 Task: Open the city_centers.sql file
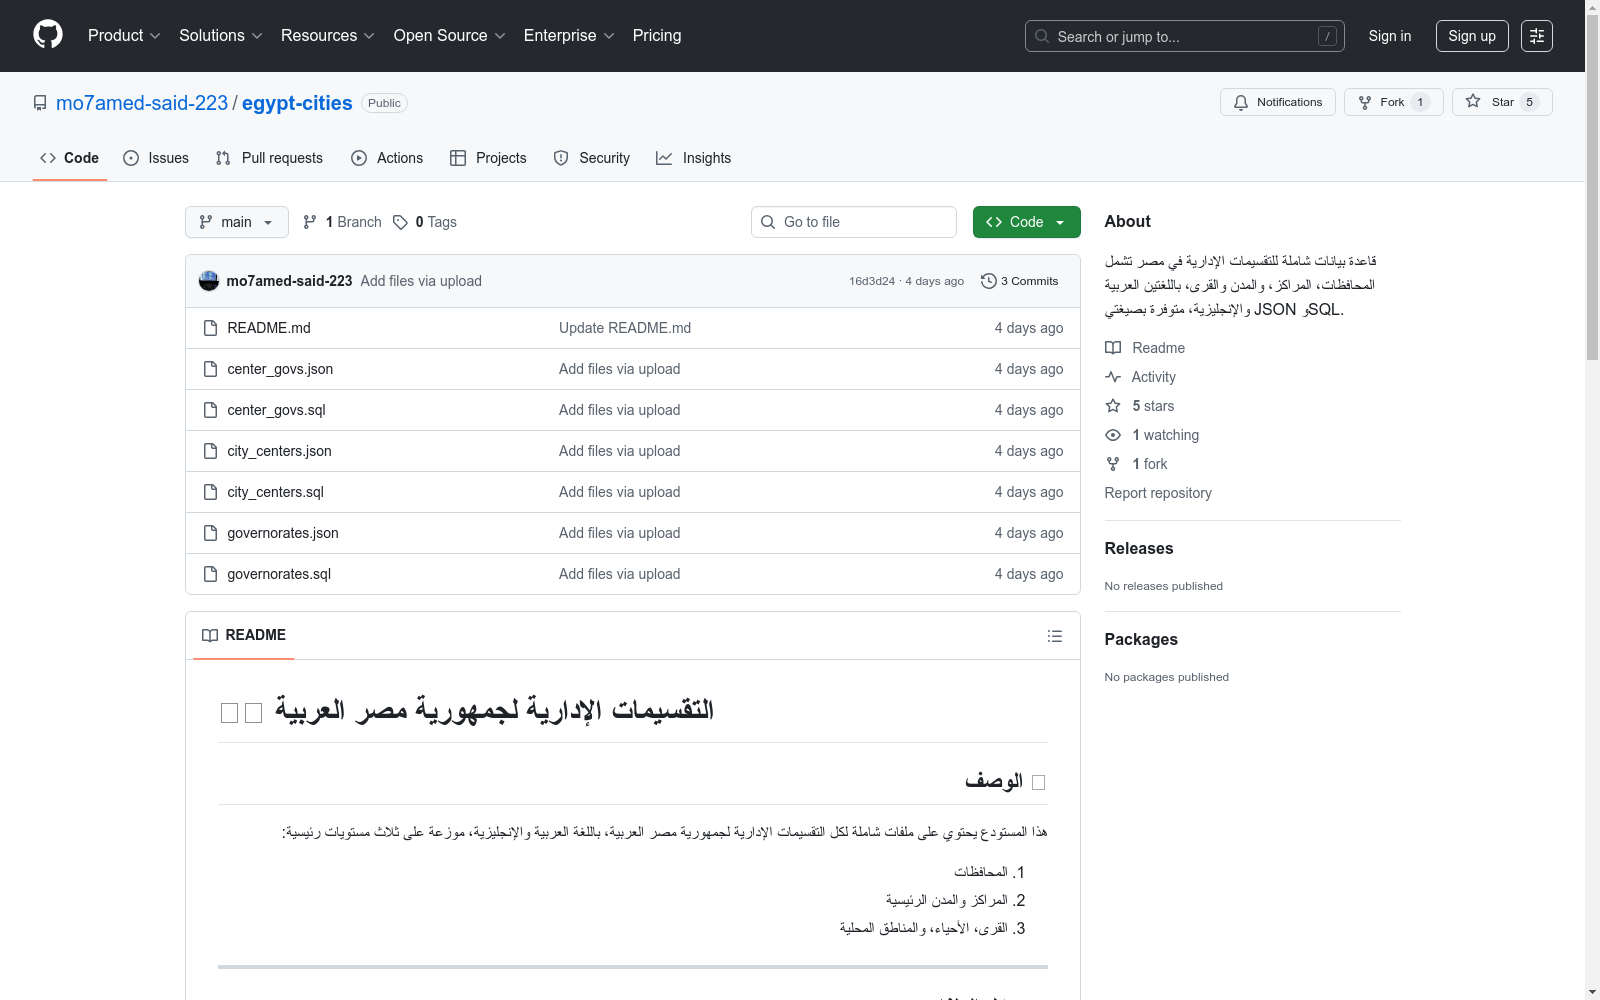tap(275, 492)
